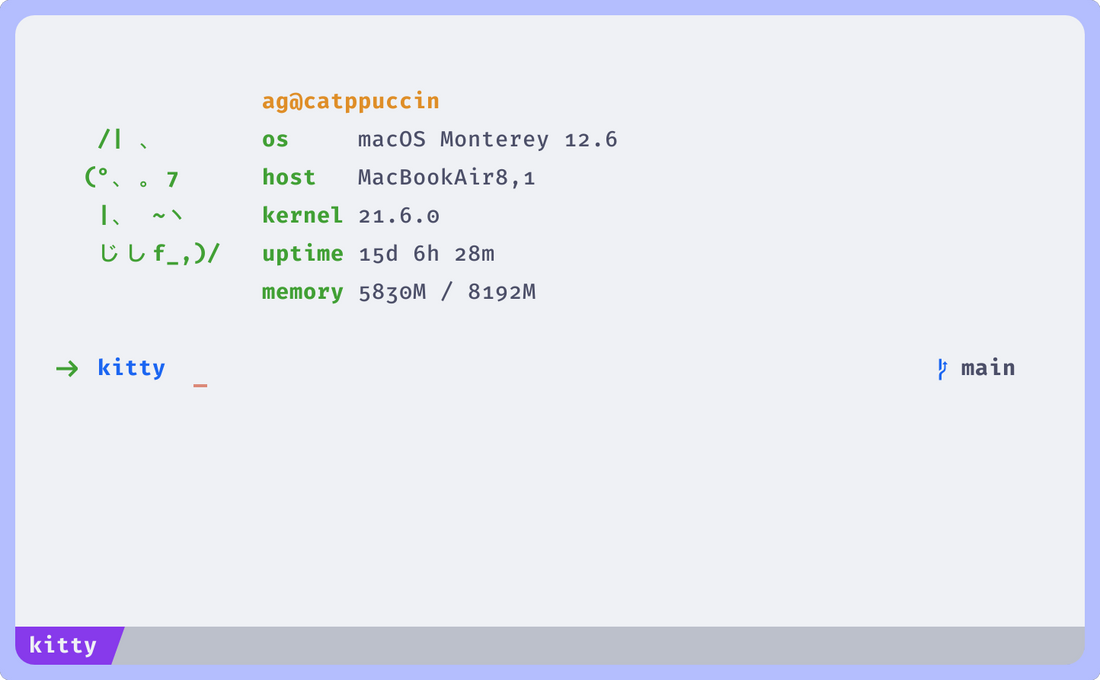Screen dimensions: 1100x680
Task: Click the macOS Monterey 12.6 text
Action: (x=488, y=140)
